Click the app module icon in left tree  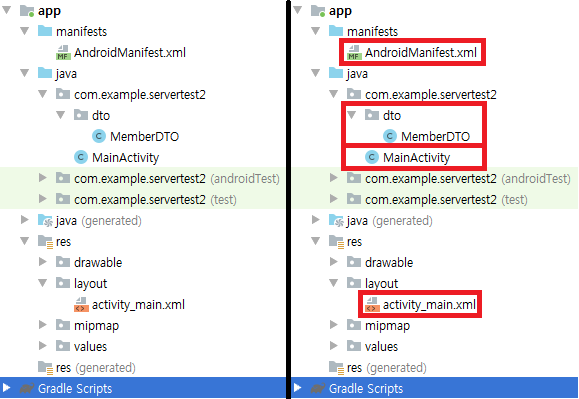[27, 11]
